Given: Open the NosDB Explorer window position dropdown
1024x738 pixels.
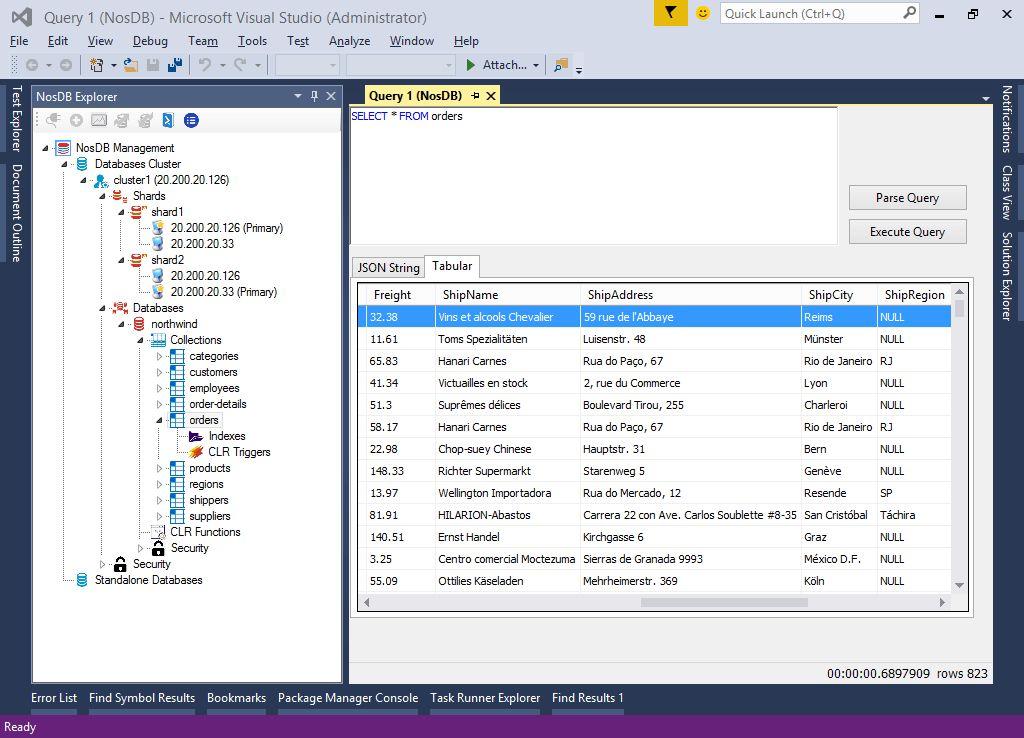Looking at the screenshot, I should pyautogui.click(x=298, y=97).
